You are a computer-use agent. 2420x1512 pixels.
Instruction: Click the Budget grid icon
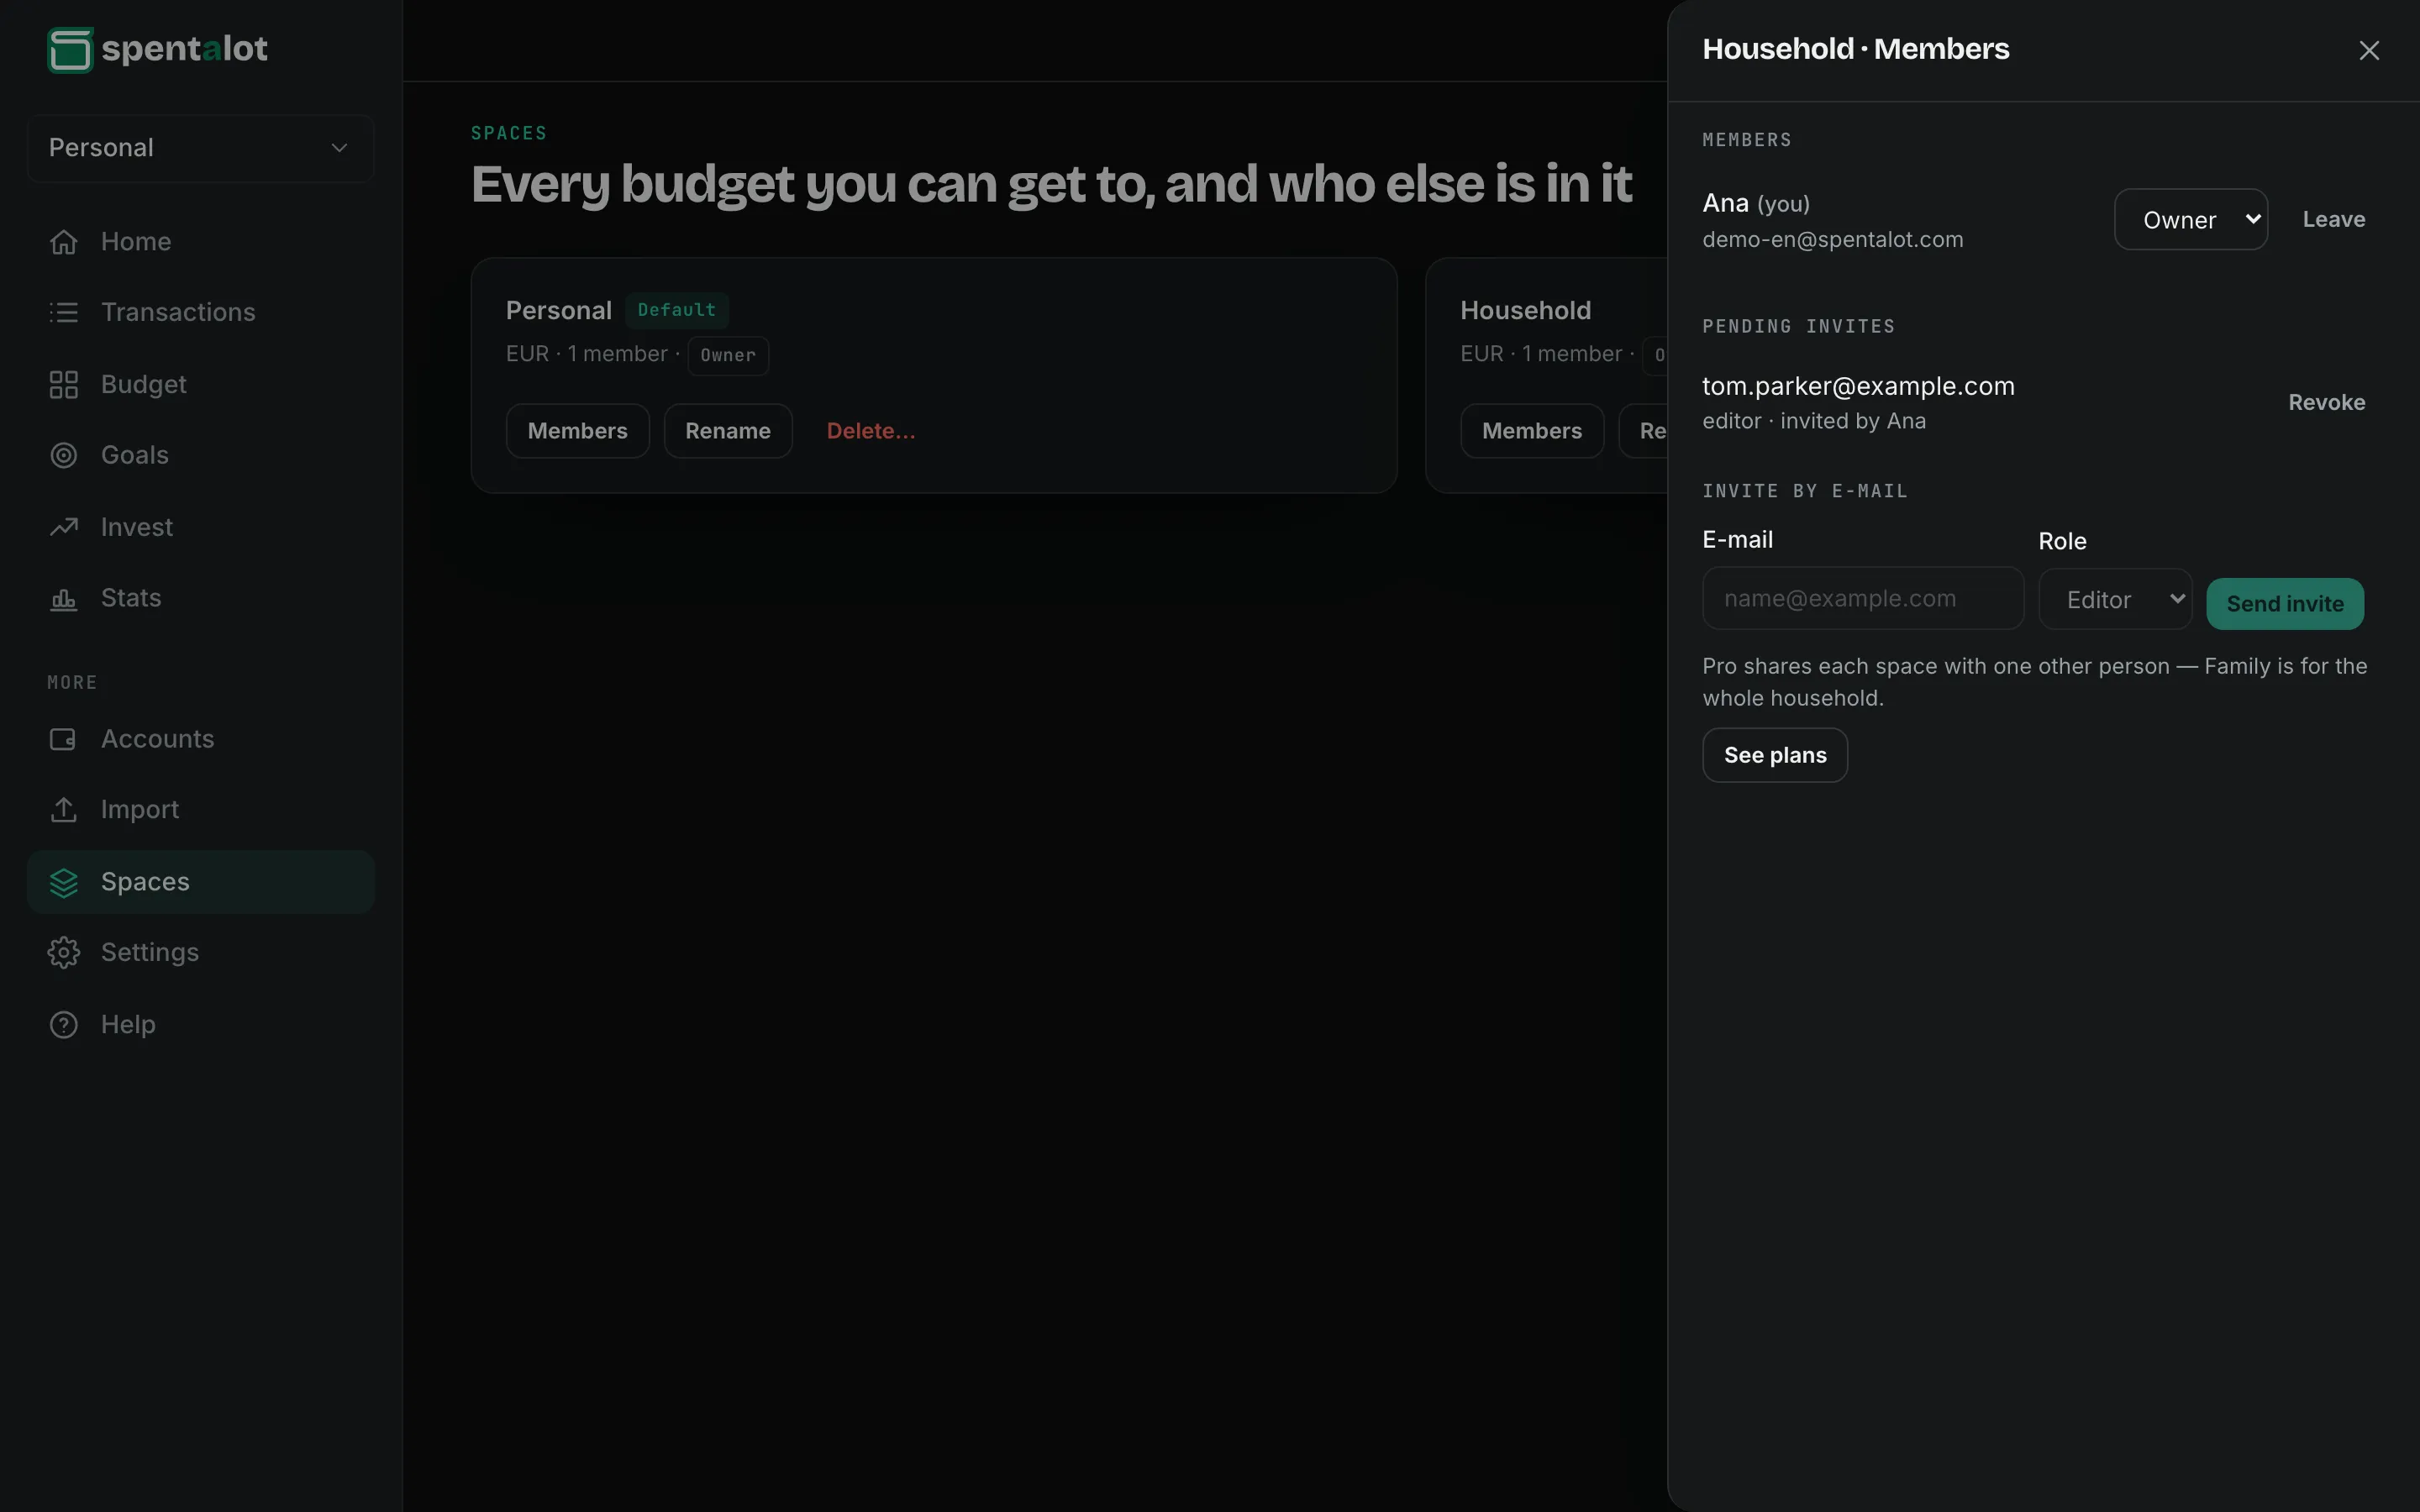pyautogui.click(x=64, y=385)
